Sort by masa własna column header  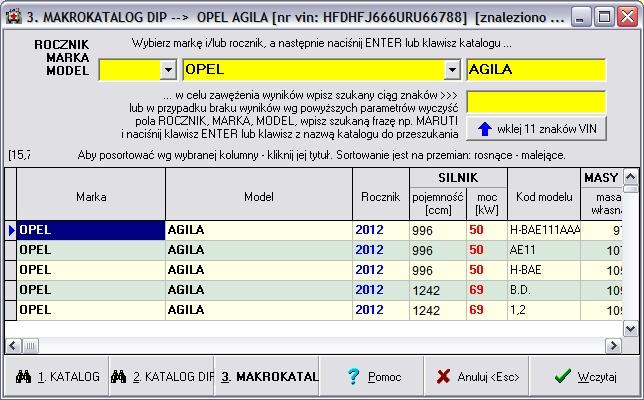click(602, 204)
